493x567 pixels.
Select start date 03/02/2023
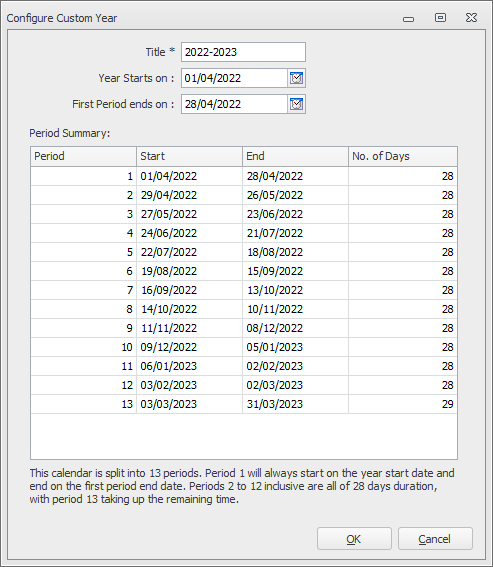pyautogui.click(x=190, y=385)
